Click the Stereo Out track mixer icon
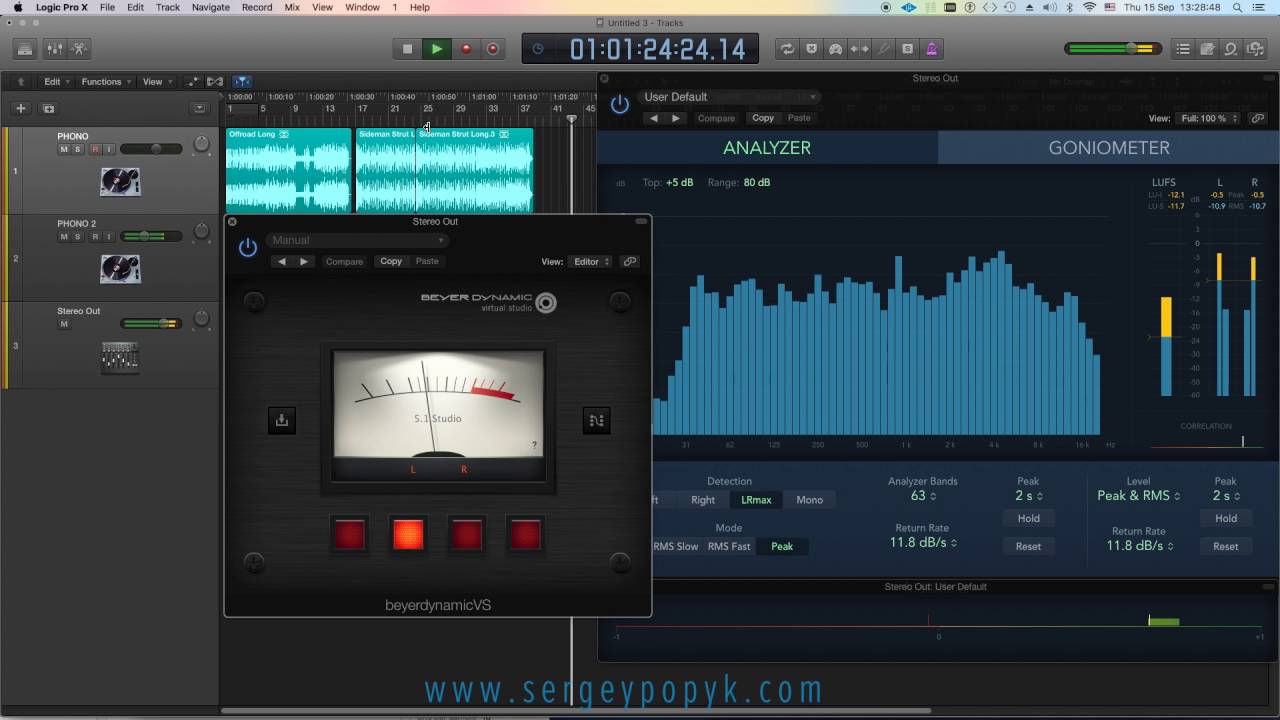1280x720 pixels. click(120, 357)
